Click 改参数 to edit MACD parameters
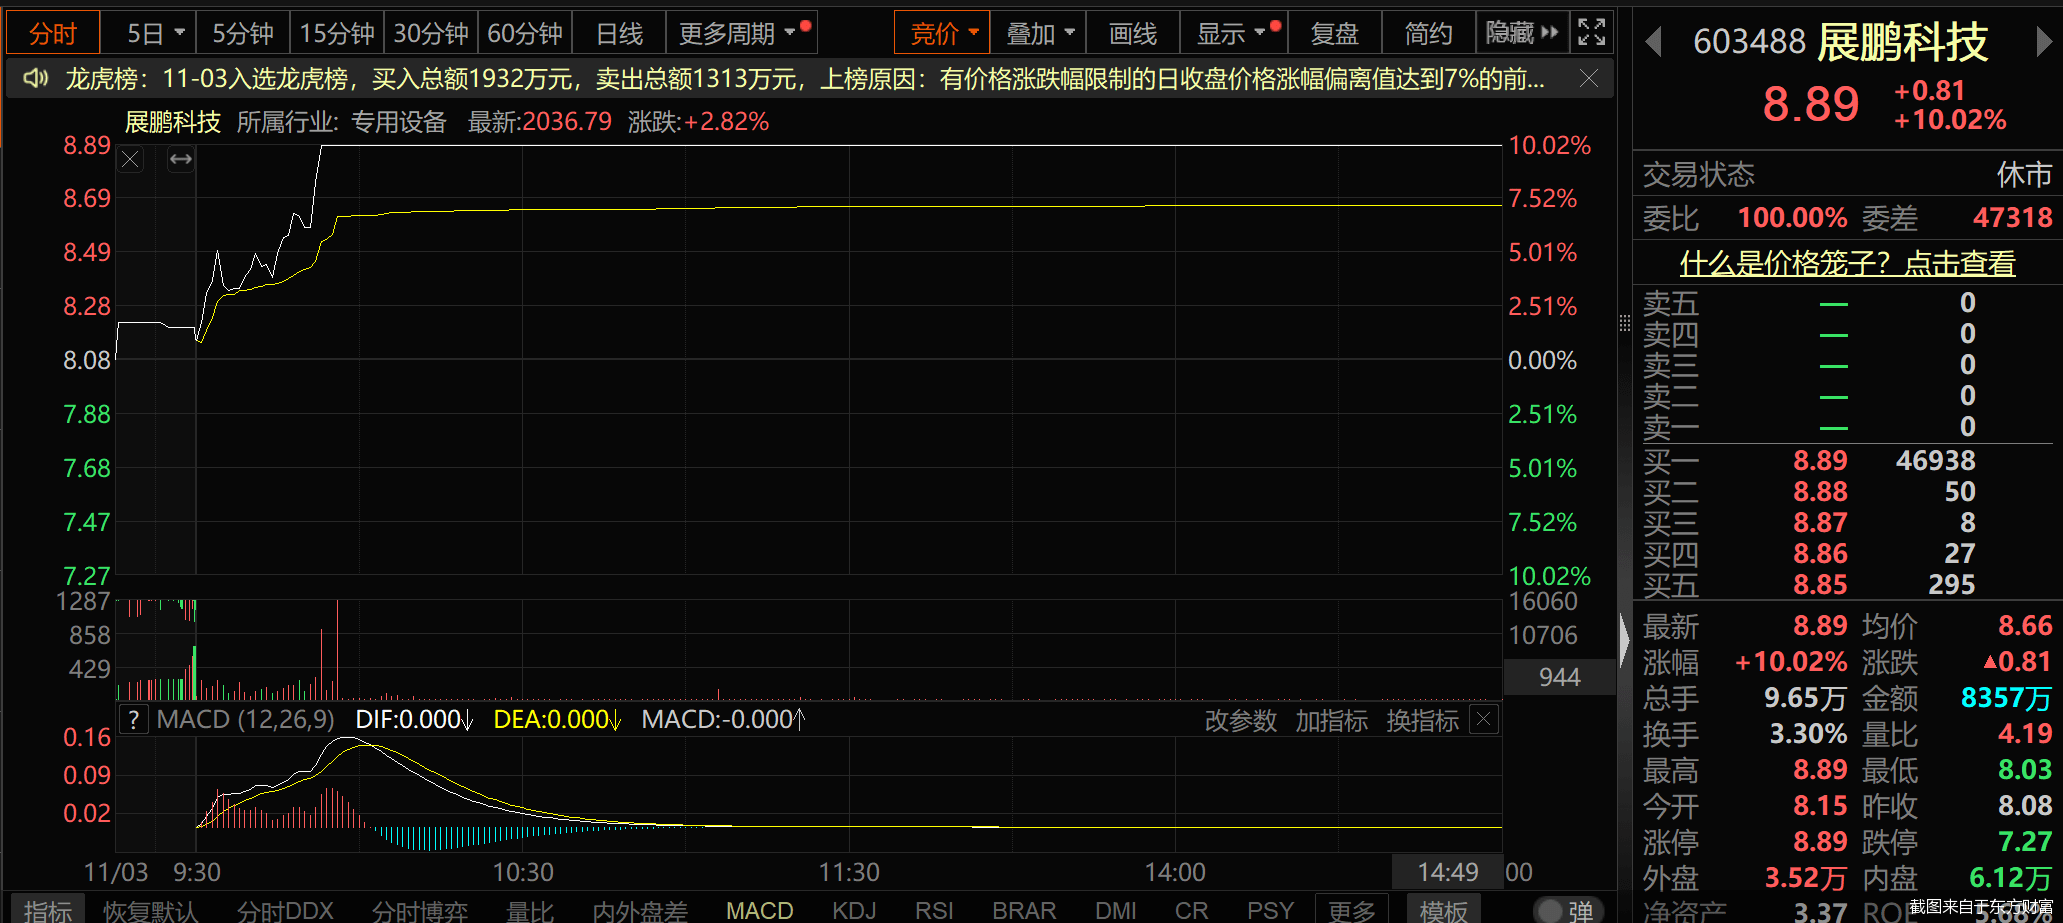Viewport: 2063px width, 923px height. click(x=1240, y=720)
